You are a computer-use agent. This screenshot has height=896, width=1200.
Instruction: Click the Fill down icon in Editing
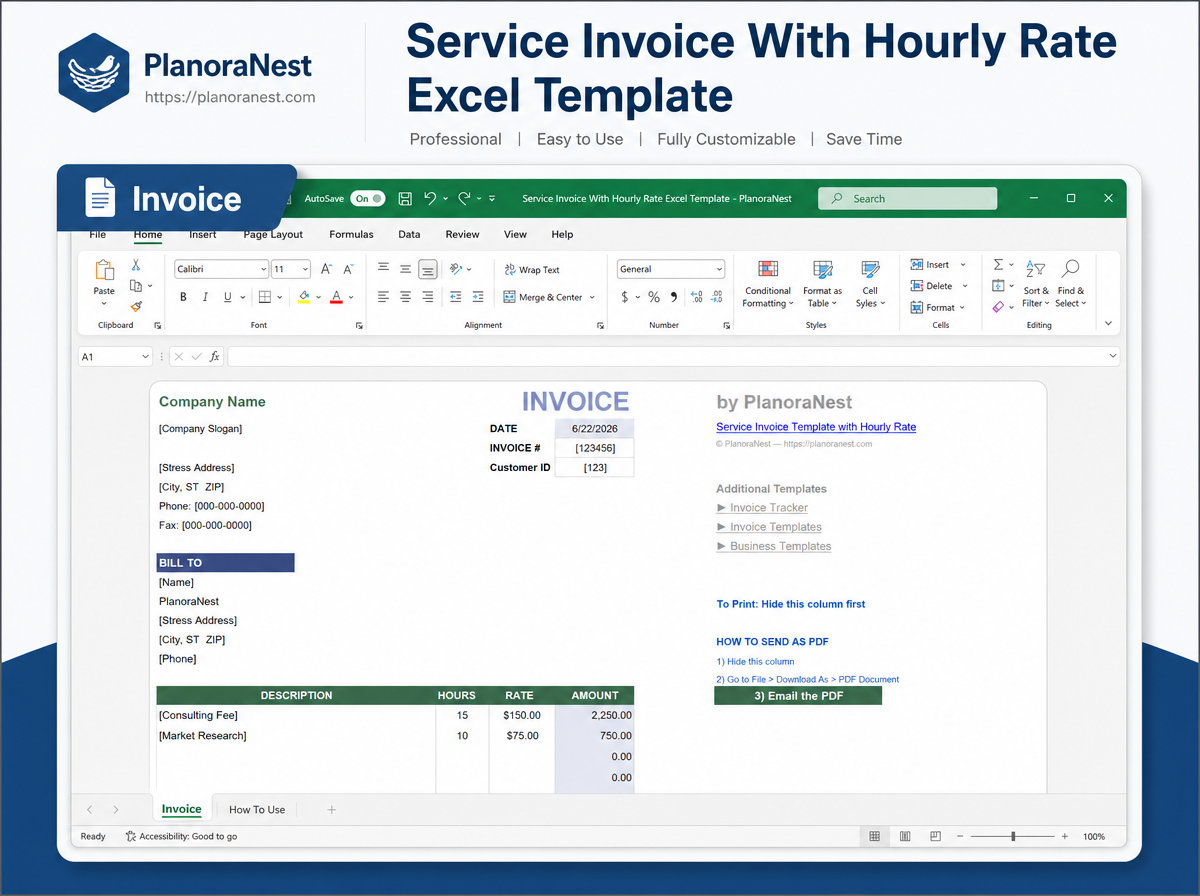998,286
